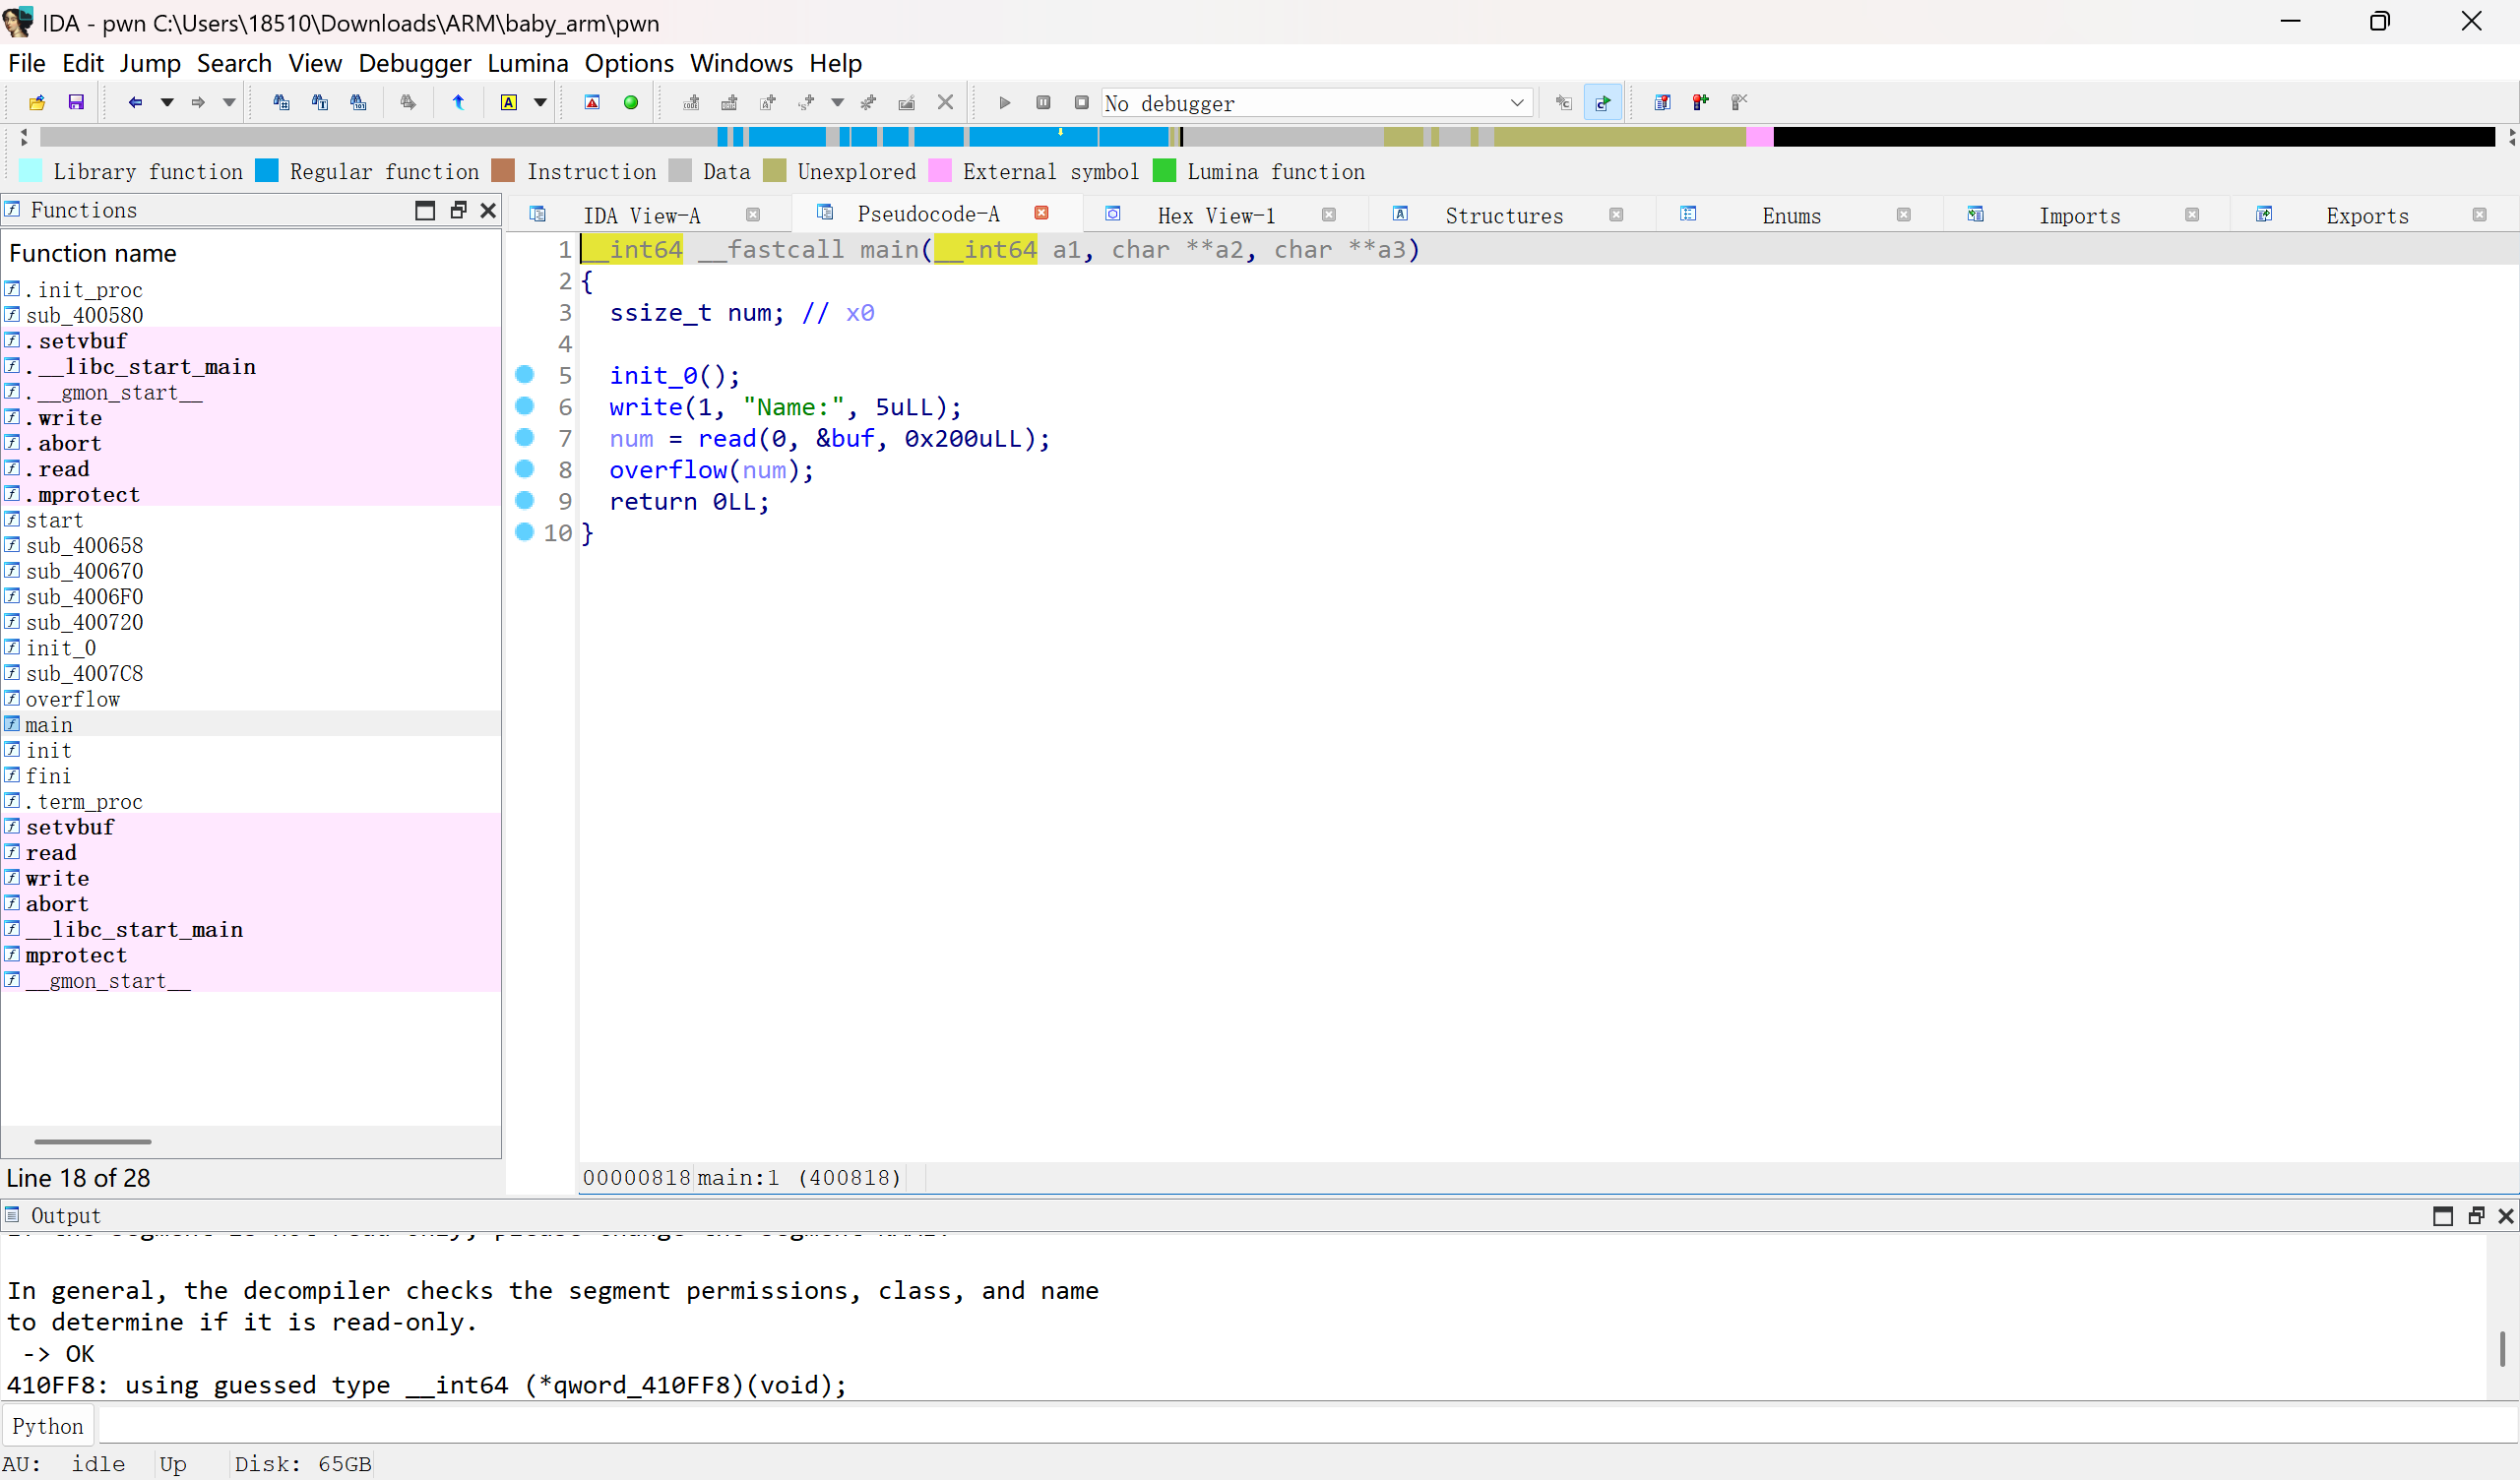Click the red triangle problems icon
Viewport: 2520px width, 1480px height.
click(592, 102)
